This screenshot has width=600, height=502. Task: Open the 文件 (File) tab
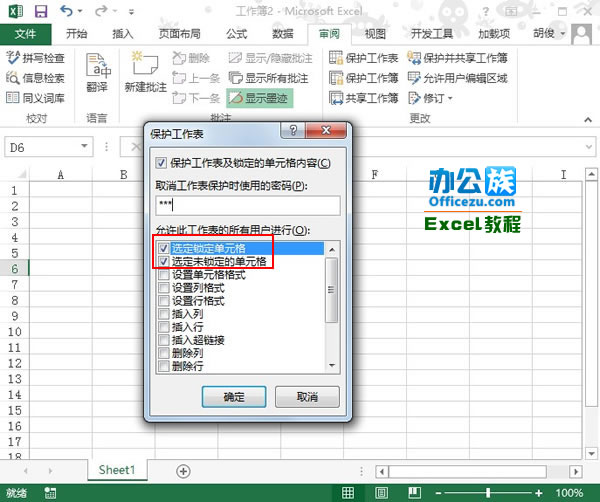[x=26, y=34]
